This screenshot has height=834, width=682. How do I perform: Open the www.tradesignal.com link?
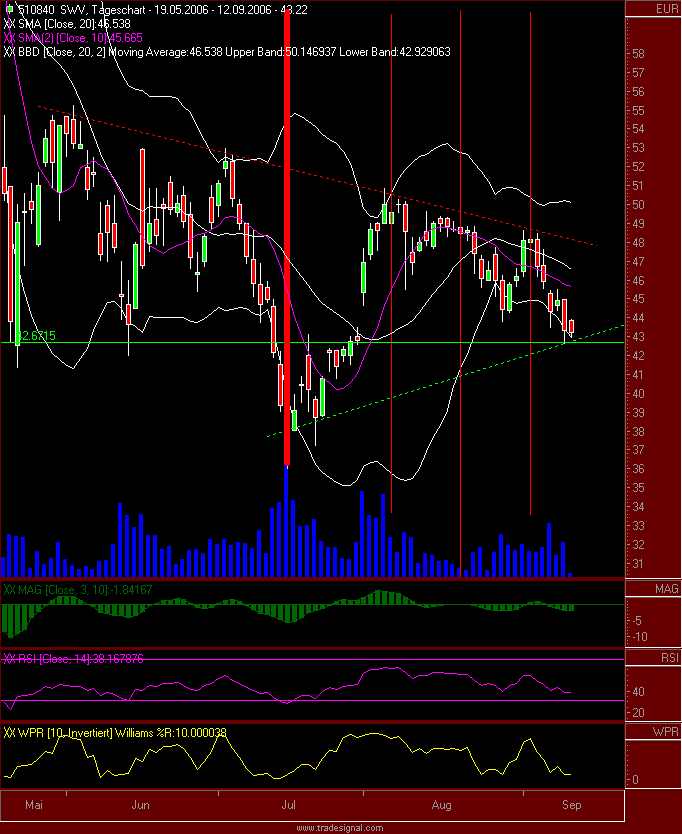click(340, 828)
